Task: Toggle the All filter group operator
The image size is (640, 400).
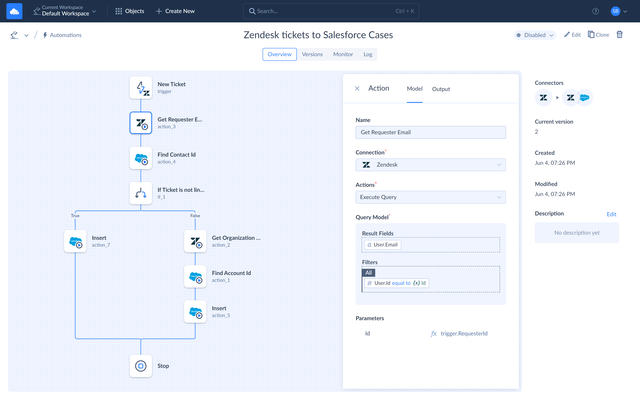Action: tap(369, 272)
